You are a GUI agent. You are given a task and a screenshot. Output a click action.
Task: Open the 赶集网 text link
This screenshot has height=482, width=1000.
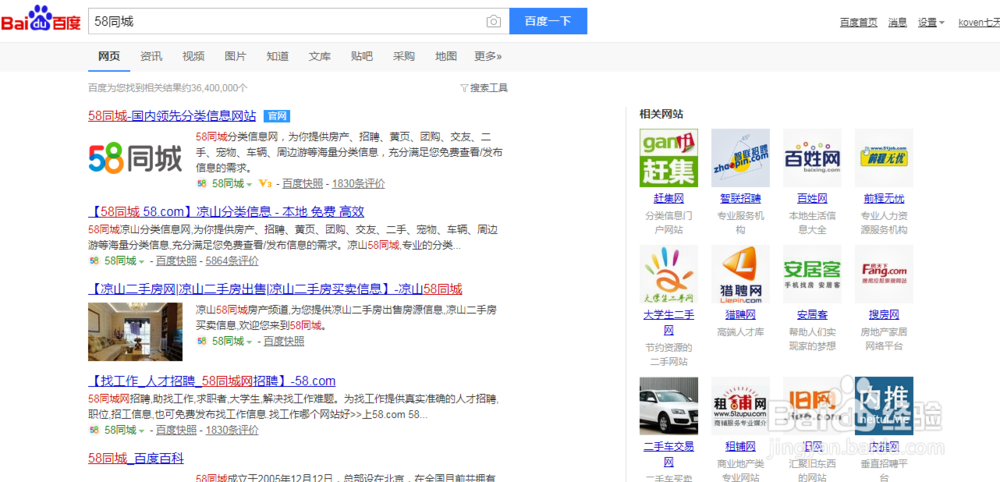tap(668, 198)
